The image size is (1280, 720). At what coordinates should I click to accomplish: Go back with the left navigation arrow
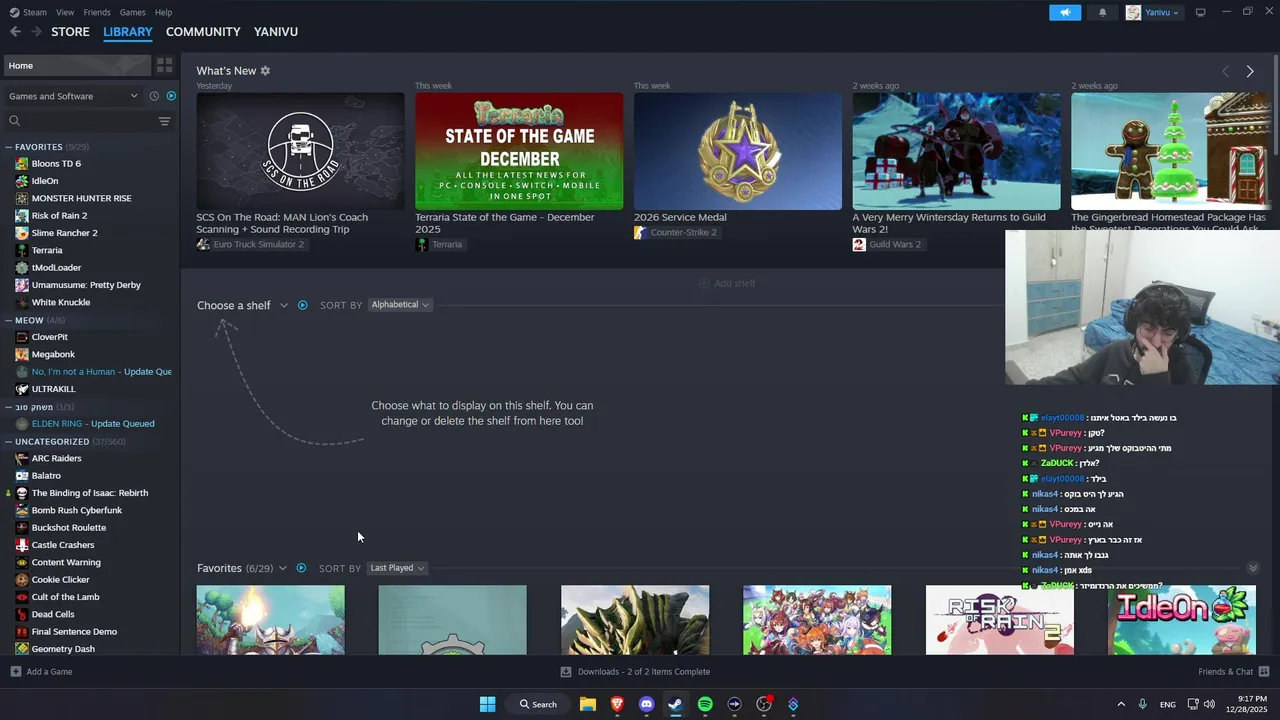click(15, 32)
